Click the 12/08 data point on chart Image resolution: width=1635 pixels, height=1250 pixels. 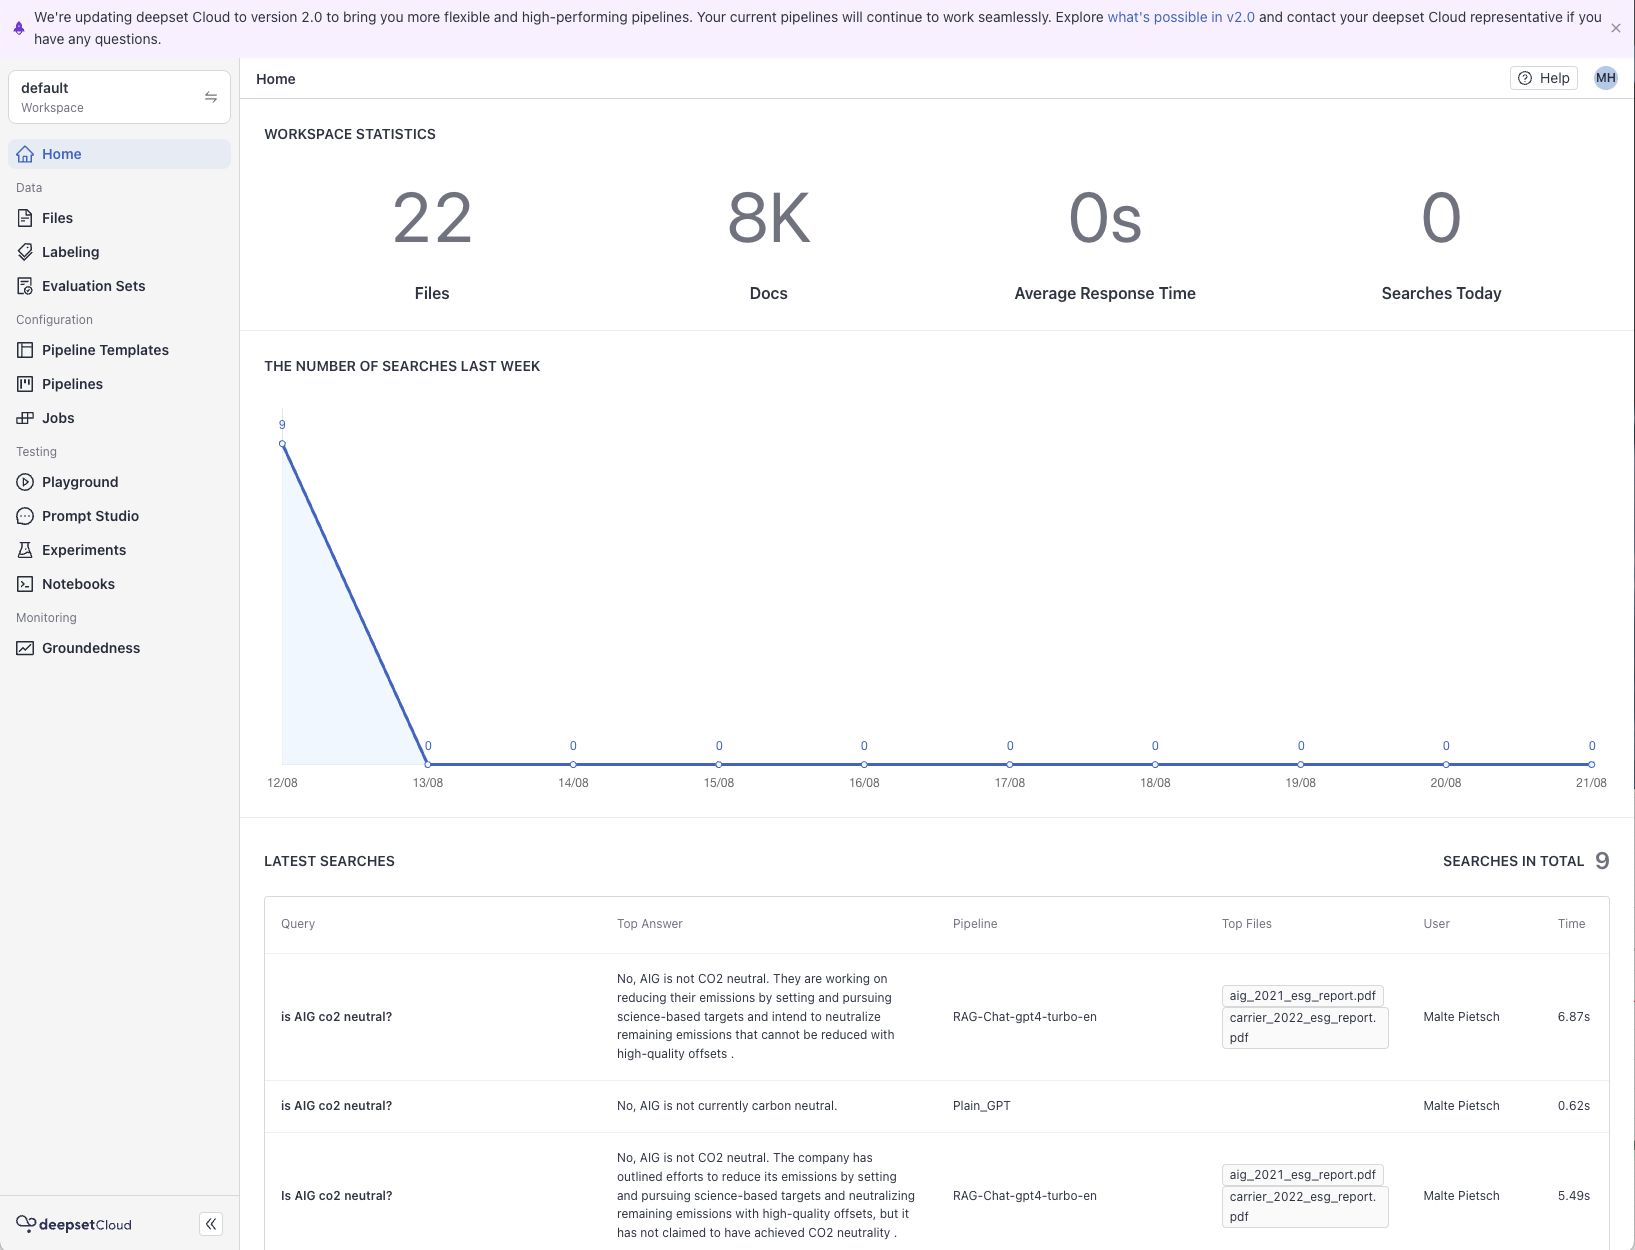coord(282,444)
